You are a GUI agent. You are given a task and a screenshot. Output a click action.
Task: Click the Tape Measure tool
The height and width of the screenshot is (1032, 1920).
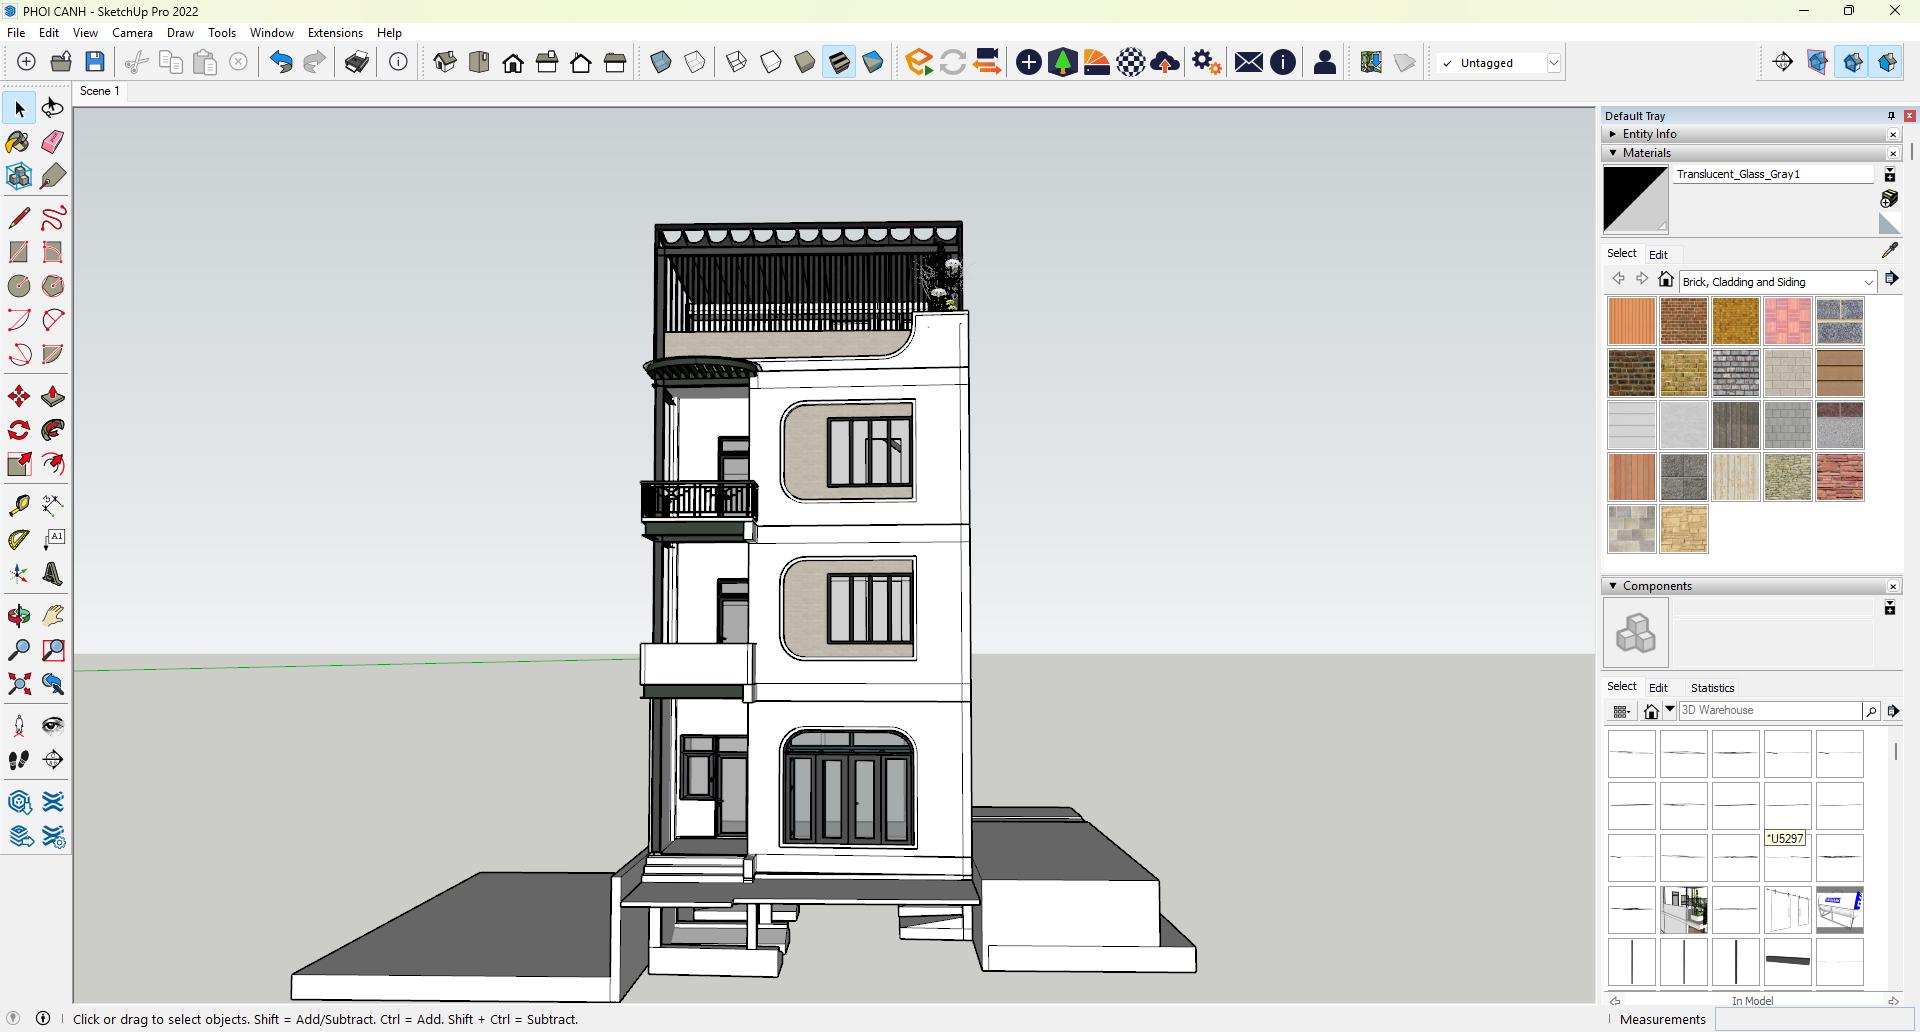tap(18, 505)
